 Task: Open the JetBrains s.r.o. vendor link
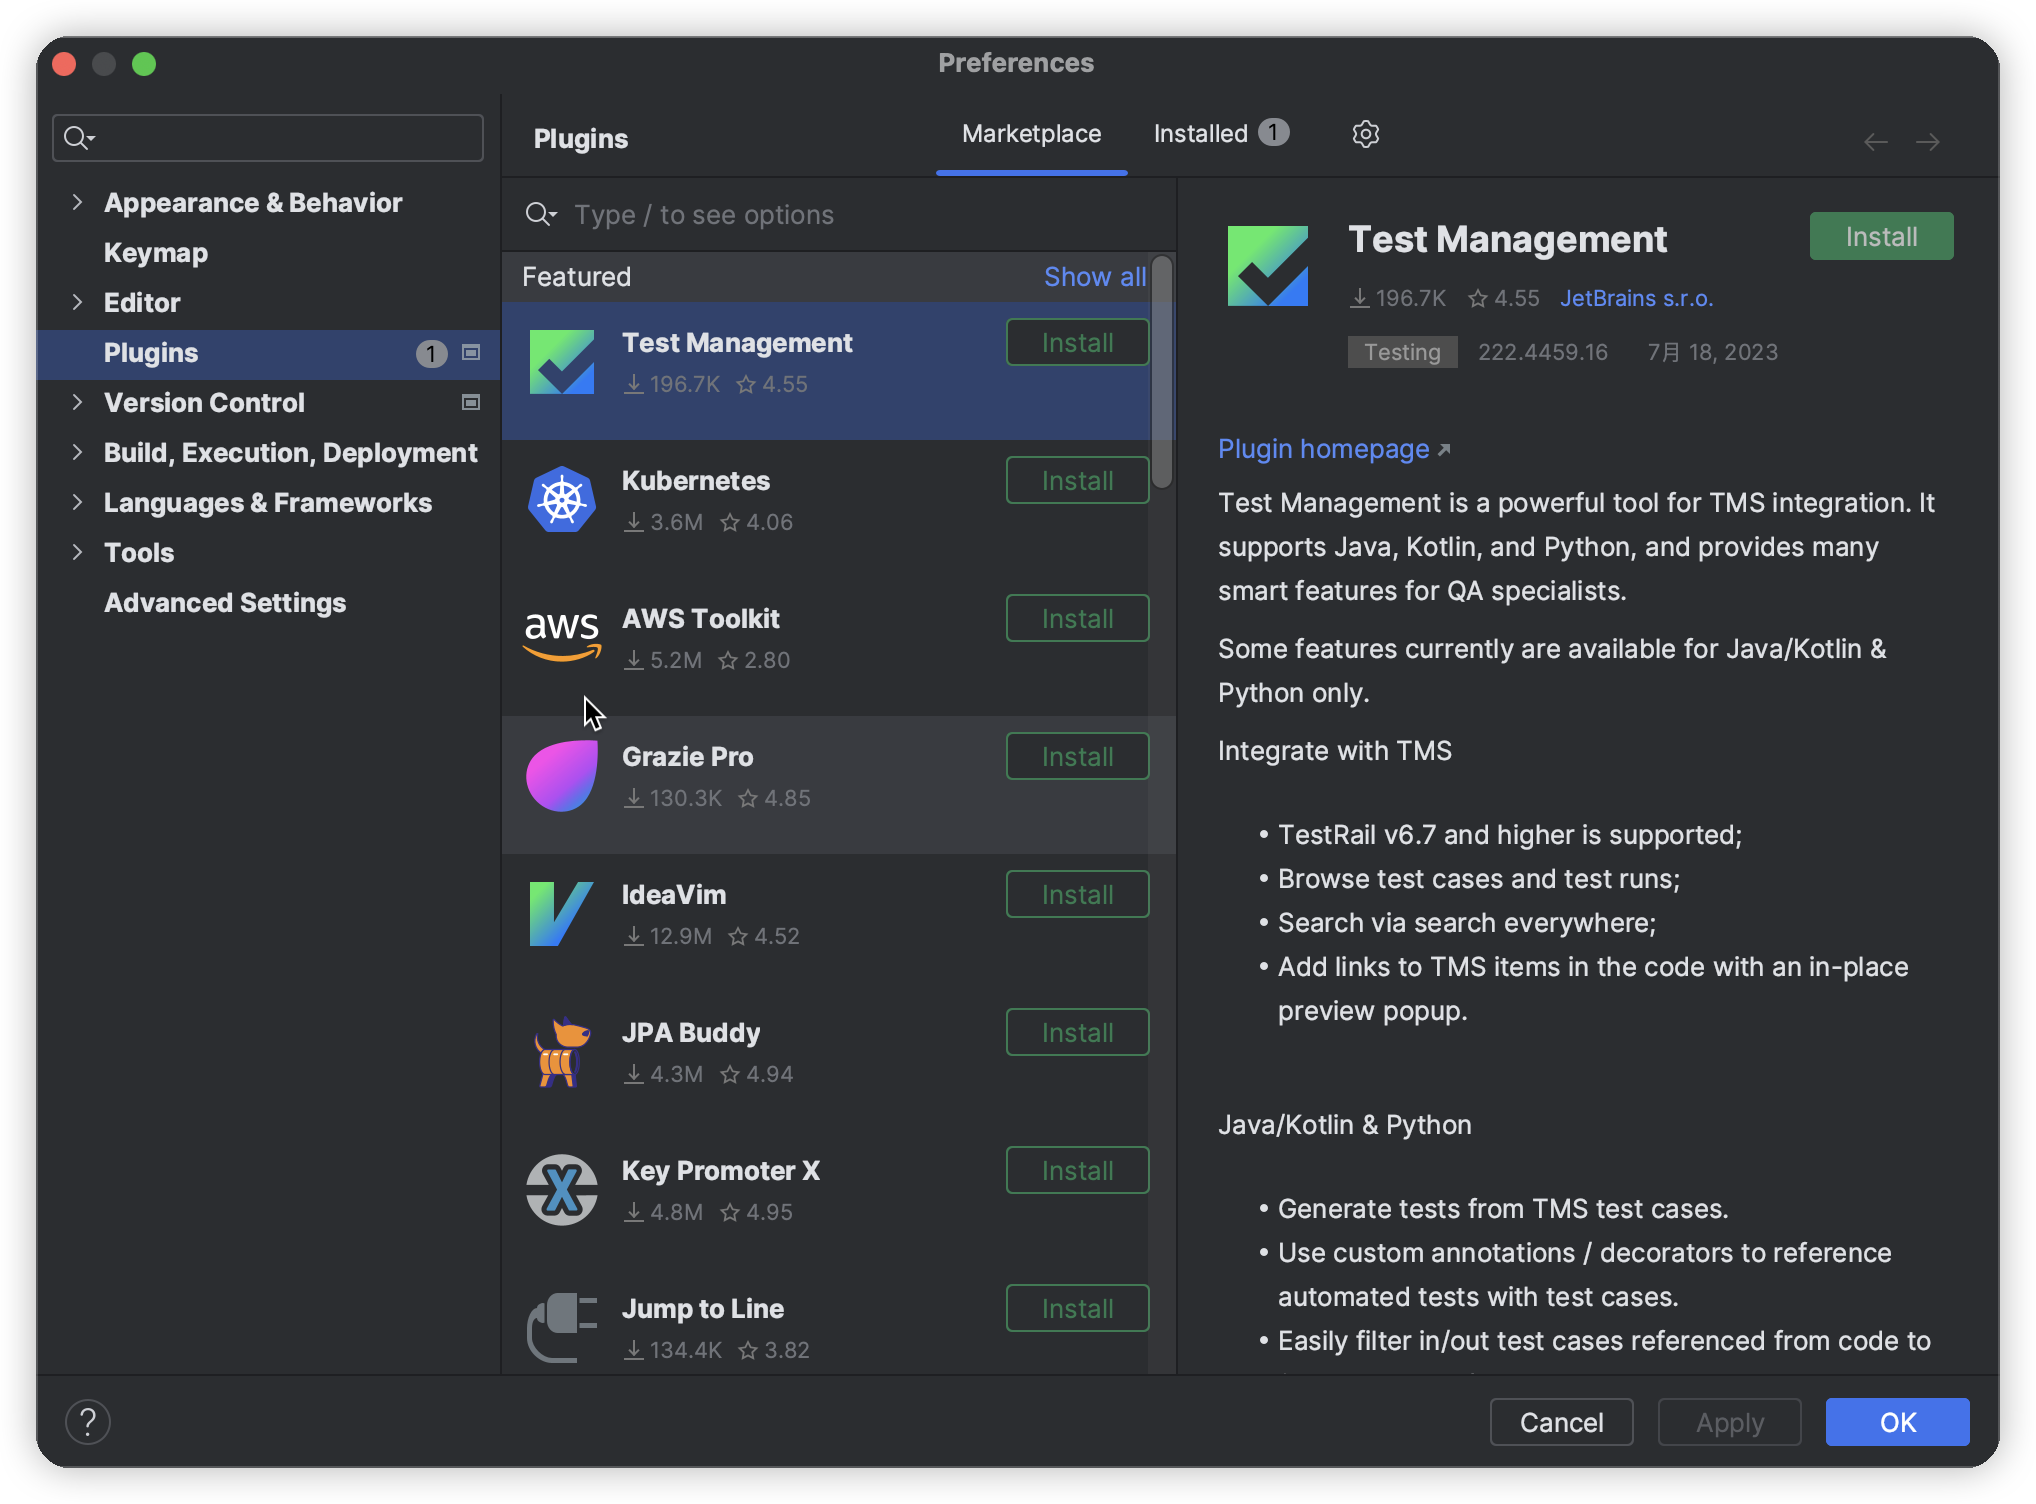point(1637,298)
